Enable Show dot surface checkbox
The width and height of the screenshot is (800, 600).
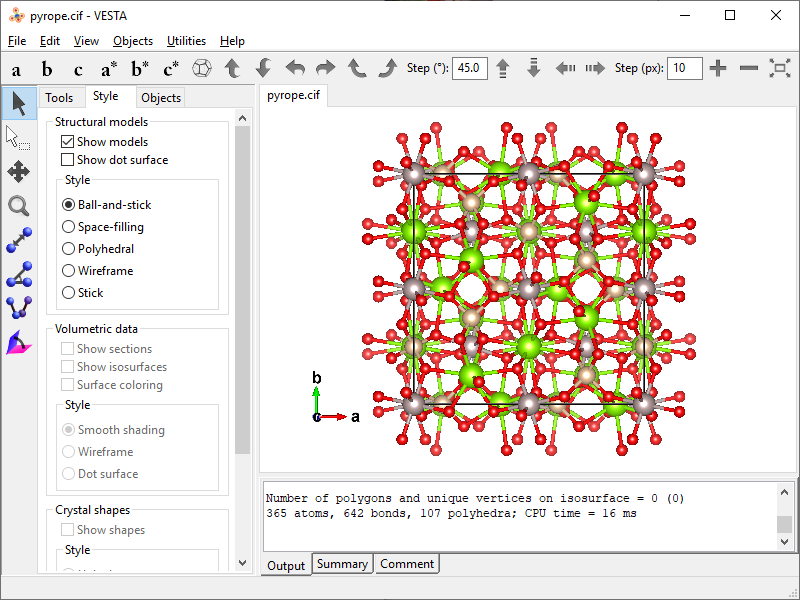(x=68, y=160)
